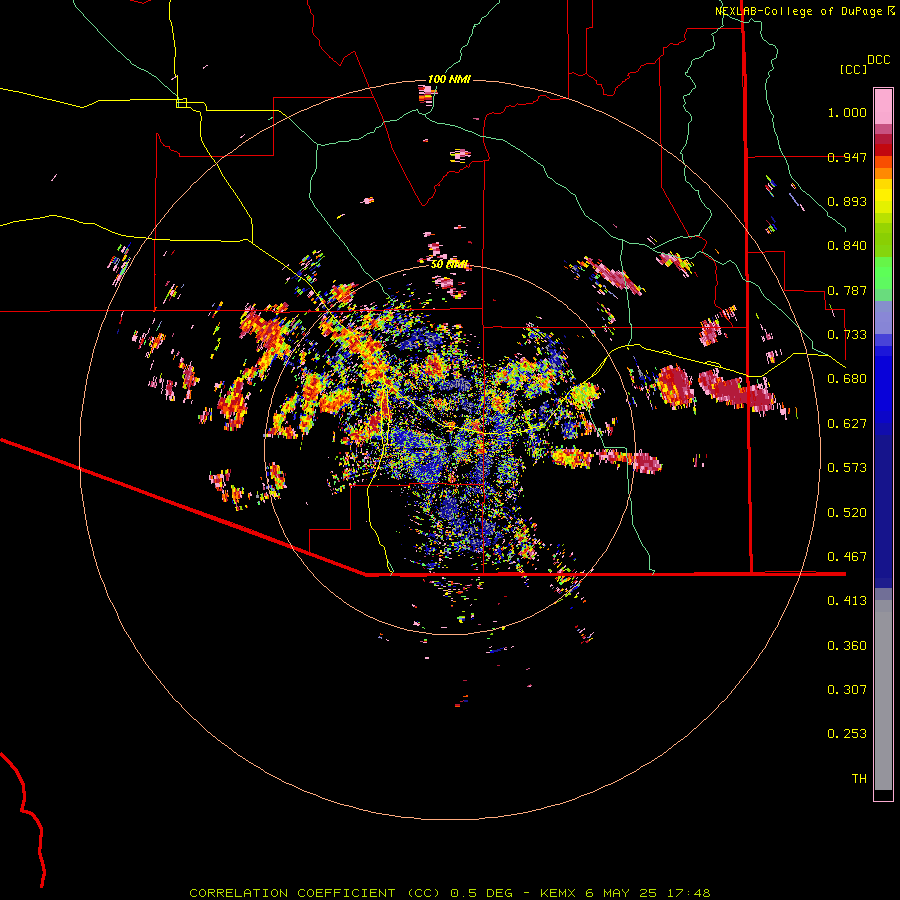Screen dimensions: 900x900
Task: Click the 0.893 scale value
Action: [847, 201]
